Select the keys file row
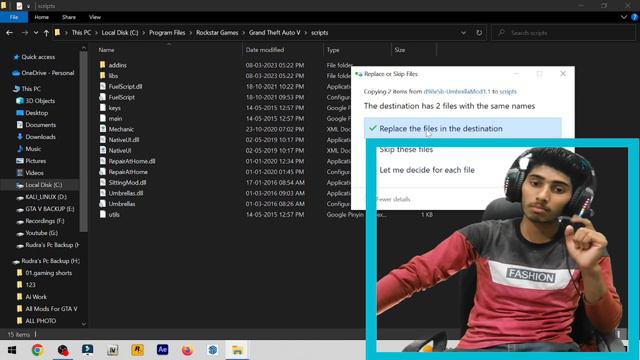Screen dimensions: 640x360 point(114,108)
